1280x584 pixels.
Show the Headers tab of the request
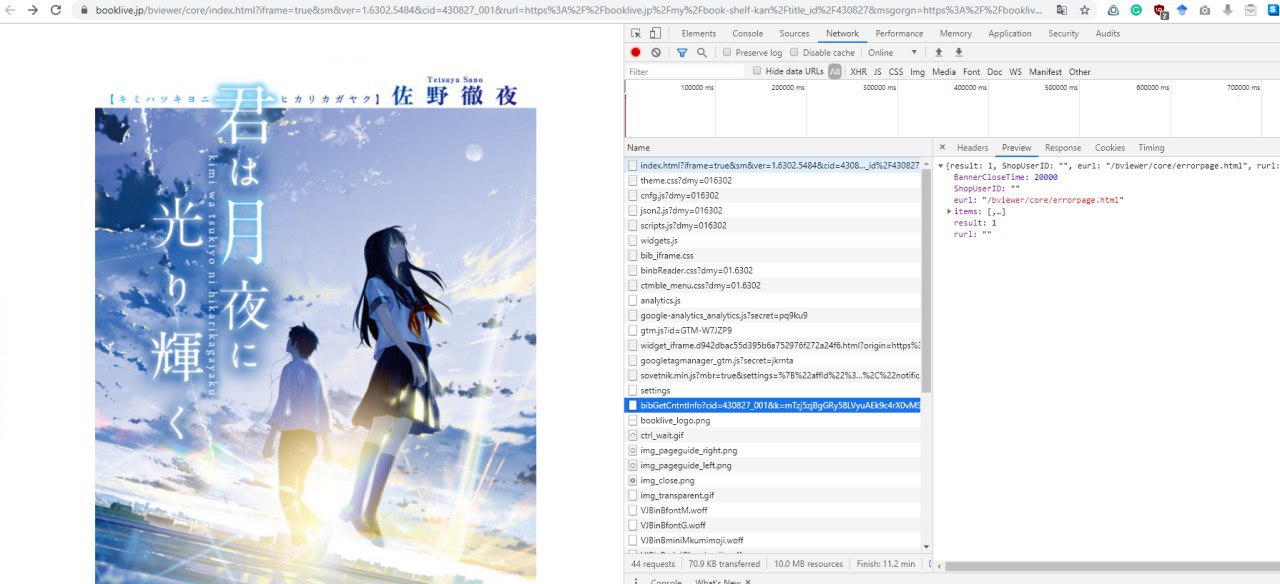pyautogui.click(x=972, y=147)
